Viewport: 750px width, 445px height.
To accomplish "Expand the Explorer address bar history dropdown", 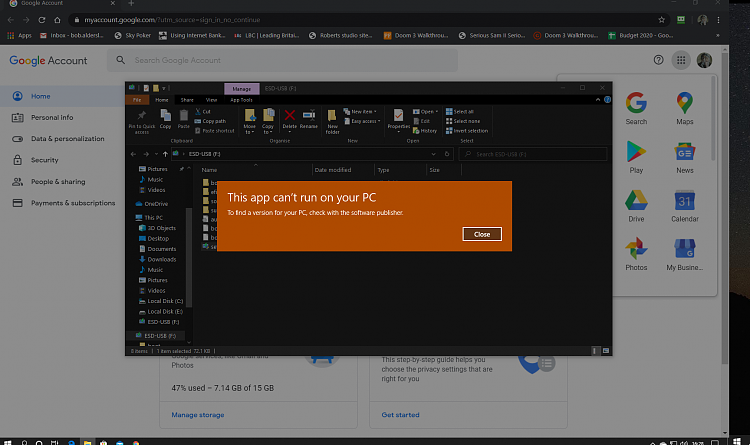I will [x=433, y=154].
